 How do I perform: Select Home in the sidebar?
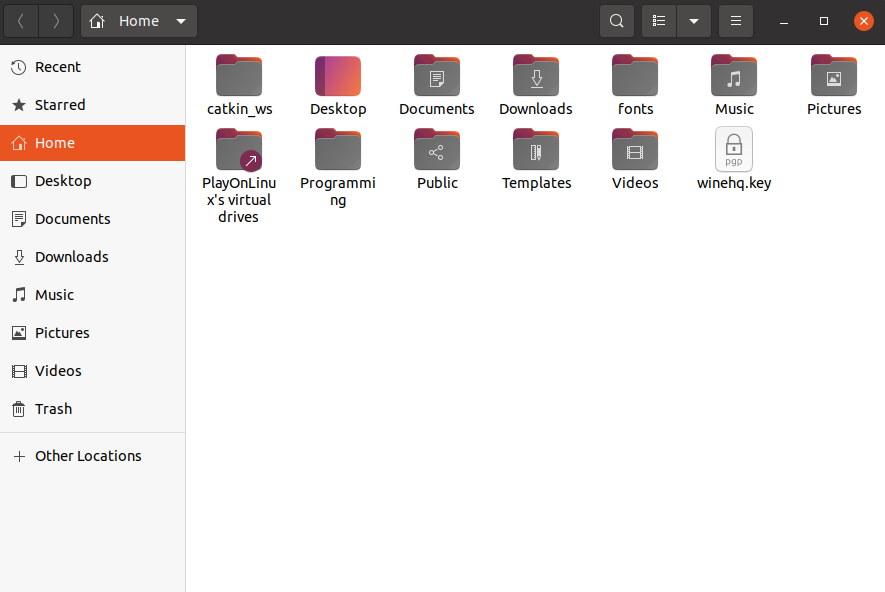pos(93,143)
